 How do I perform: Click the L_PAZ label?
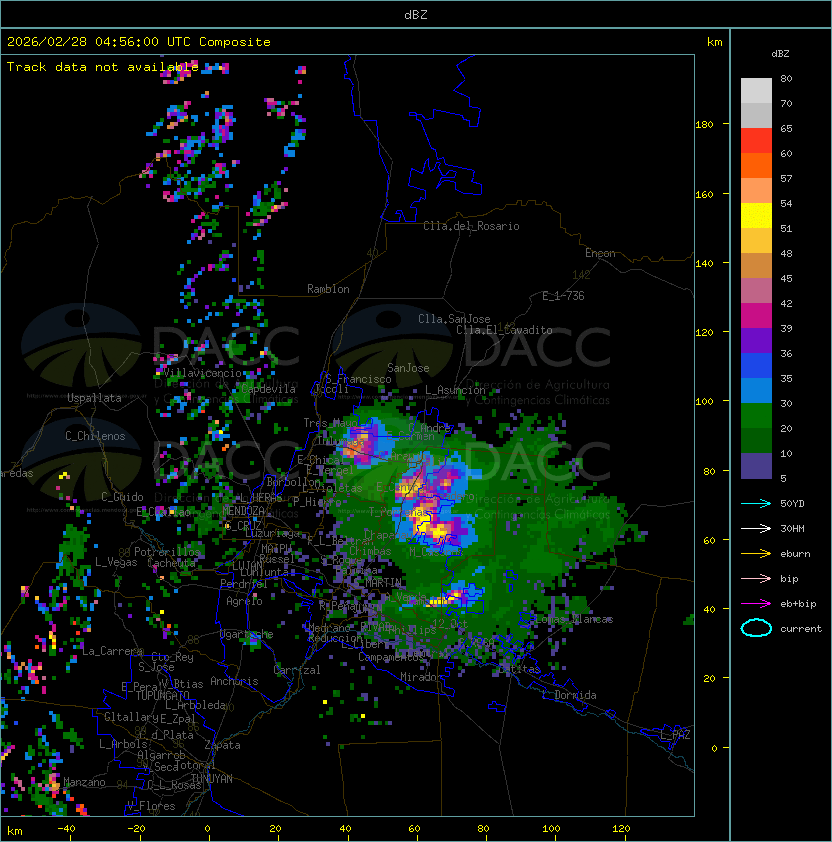[x=675, y=735]
